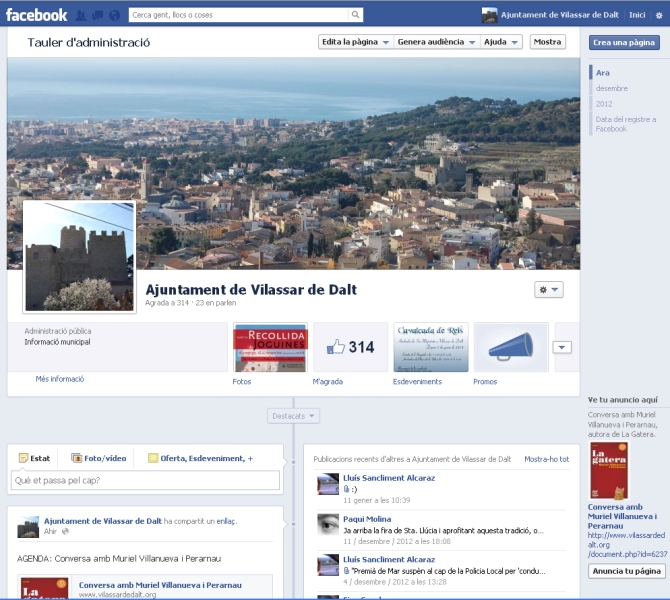Click the attachment icon on "Premià de Mar" post
This screenshot has height=600, width=670.
pos(347,571)
